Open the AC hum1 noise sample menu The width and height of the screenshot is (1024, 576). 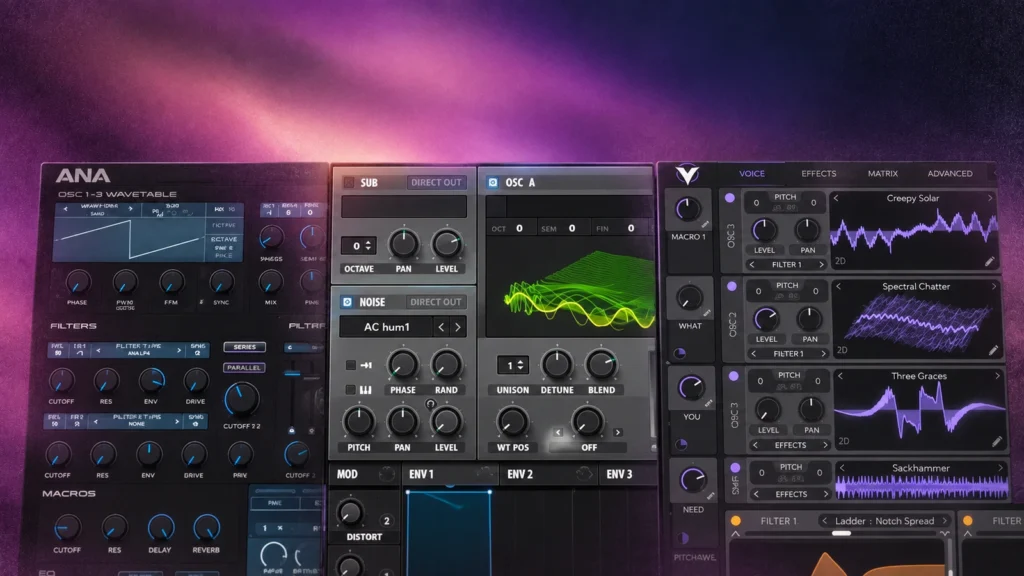click(x=387, y=327)
